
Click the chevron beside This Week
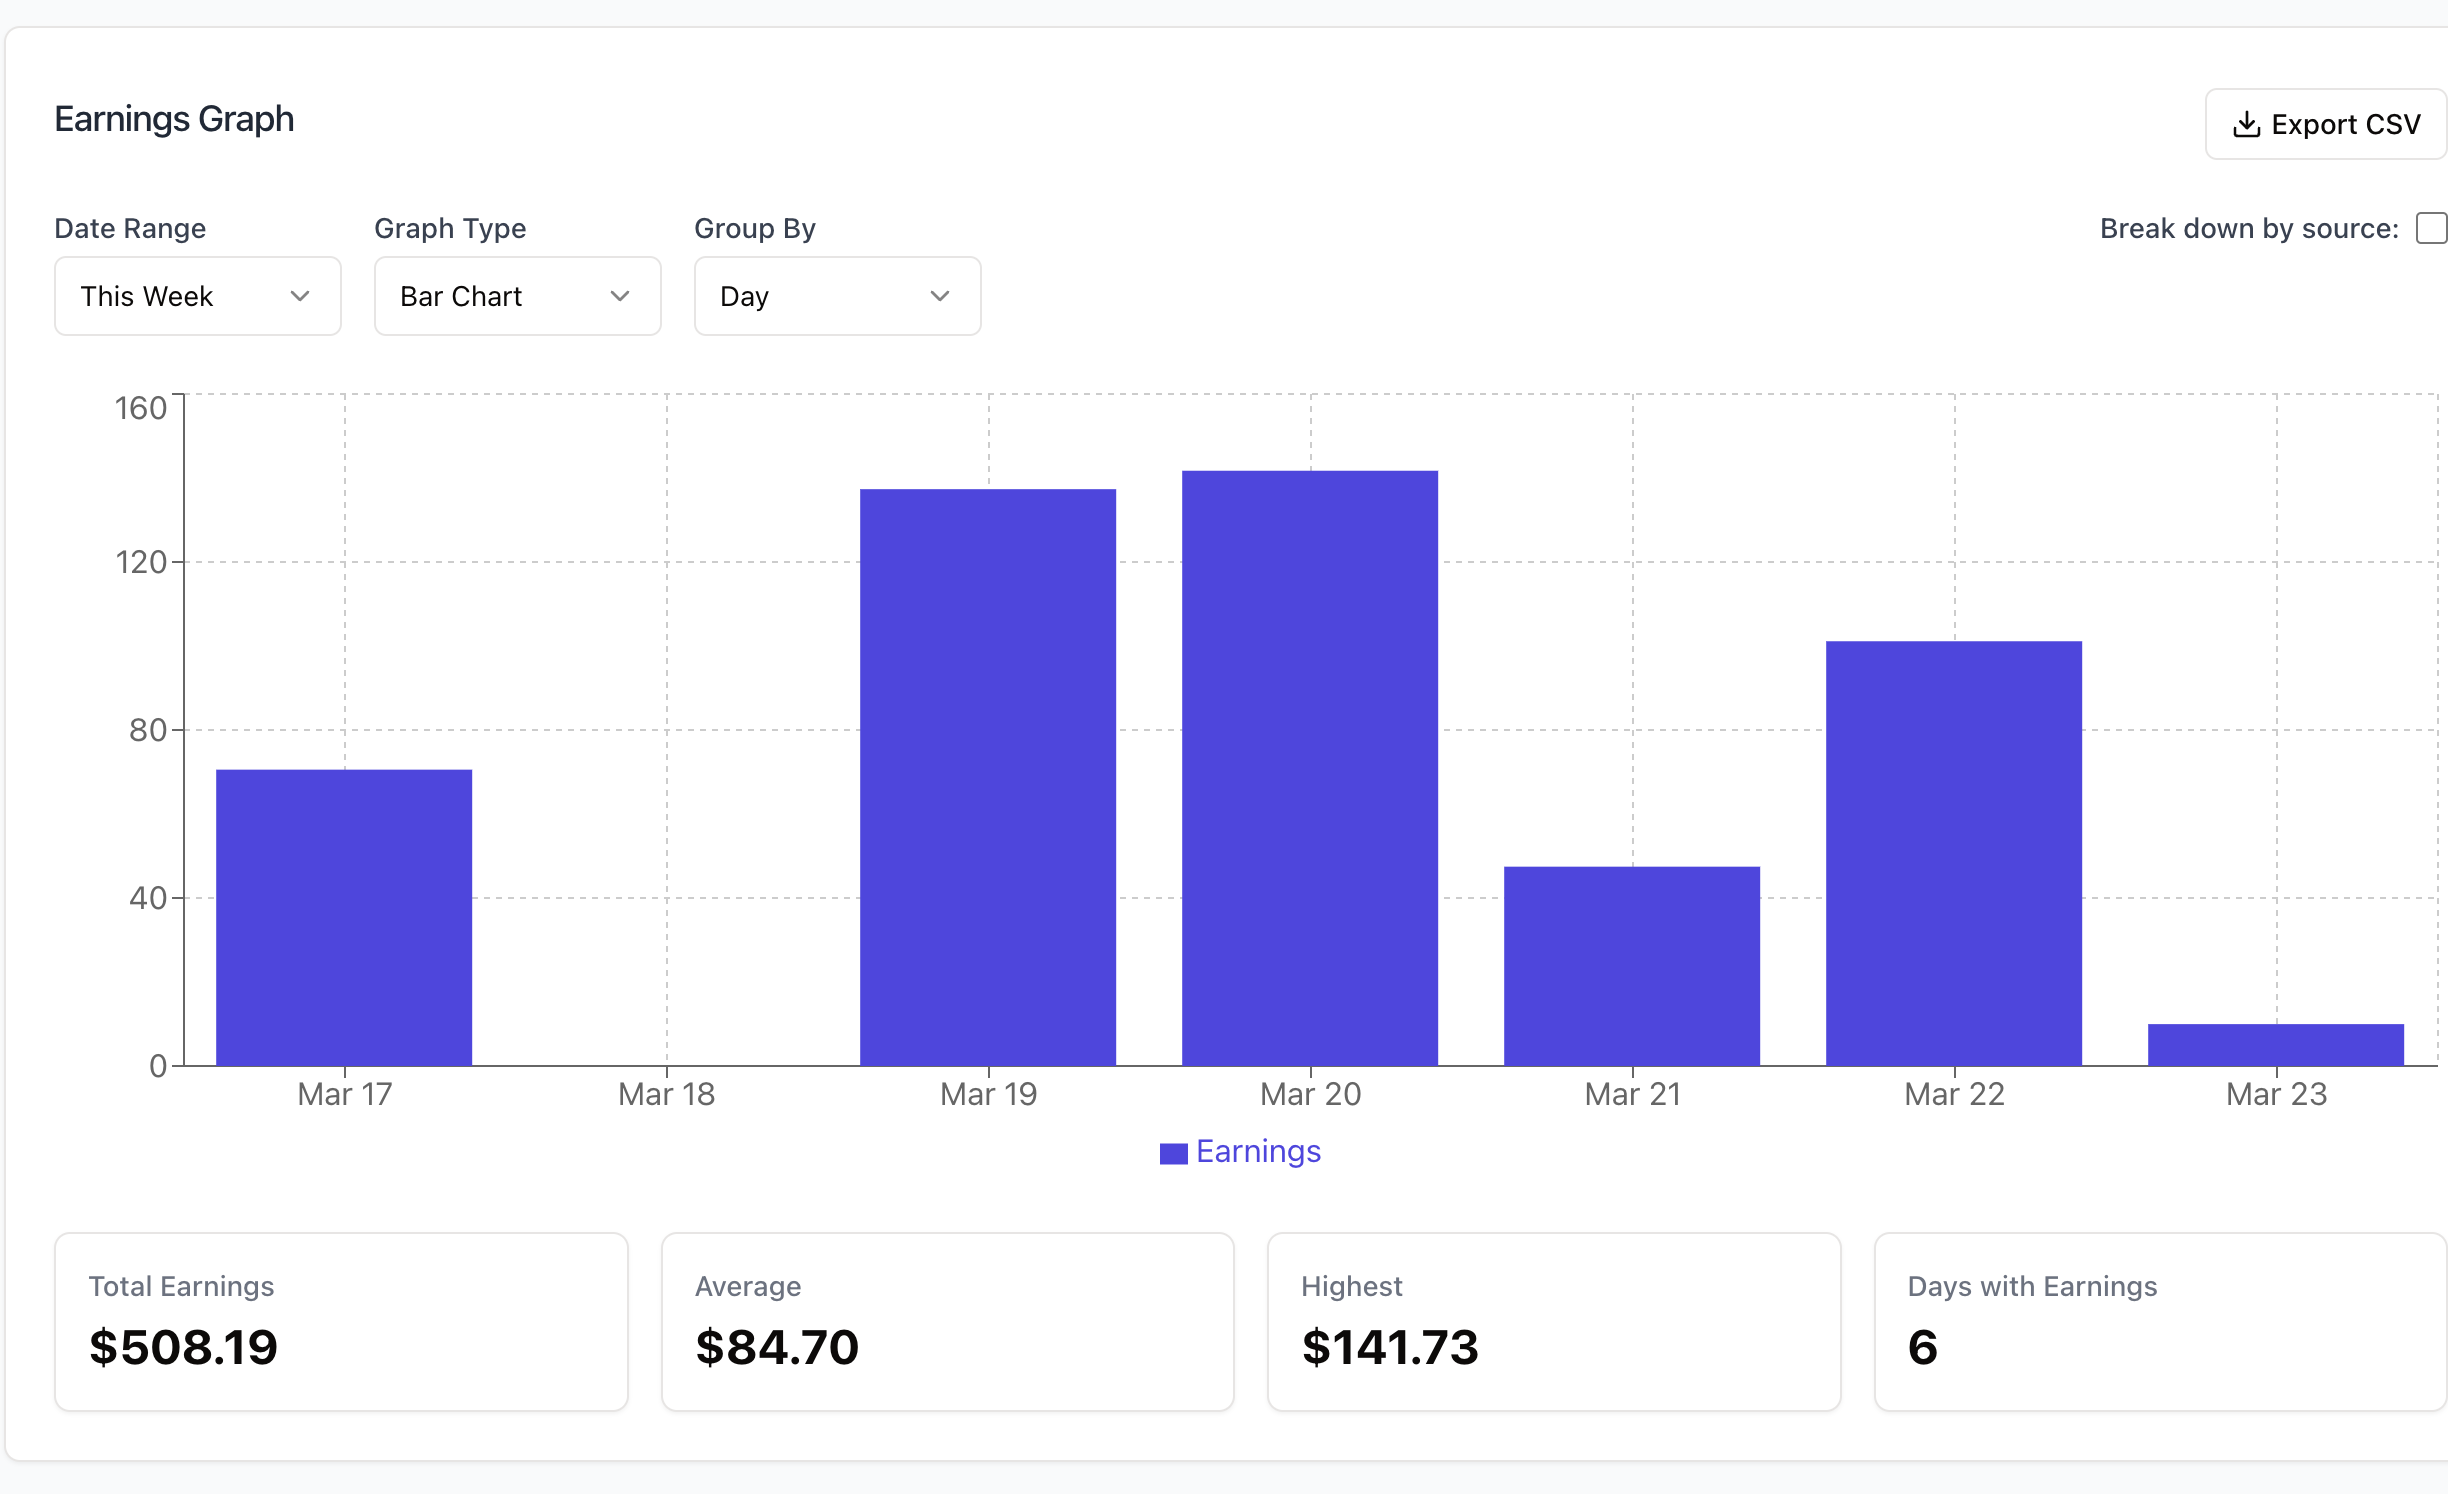point(300,296)
